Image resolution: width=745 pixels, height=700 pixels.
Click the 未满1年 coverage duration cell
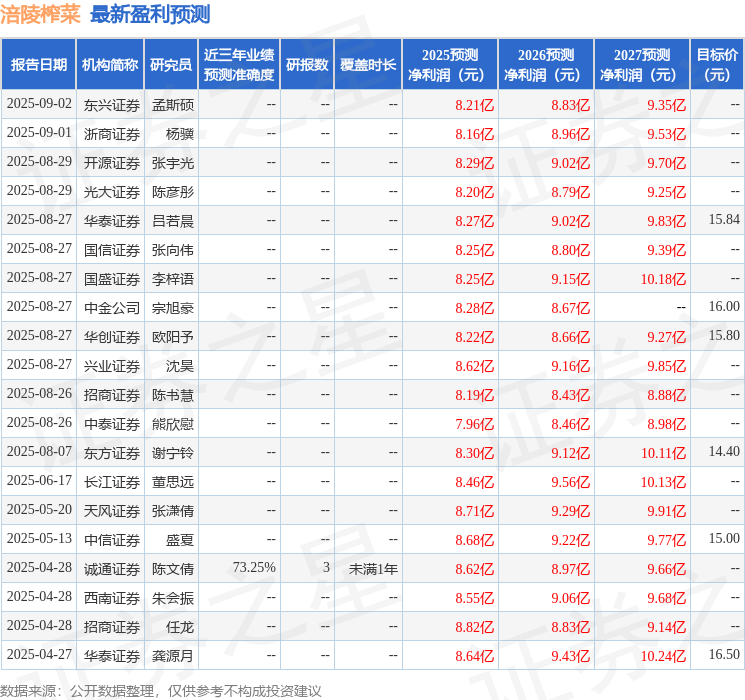pos(373,568)
